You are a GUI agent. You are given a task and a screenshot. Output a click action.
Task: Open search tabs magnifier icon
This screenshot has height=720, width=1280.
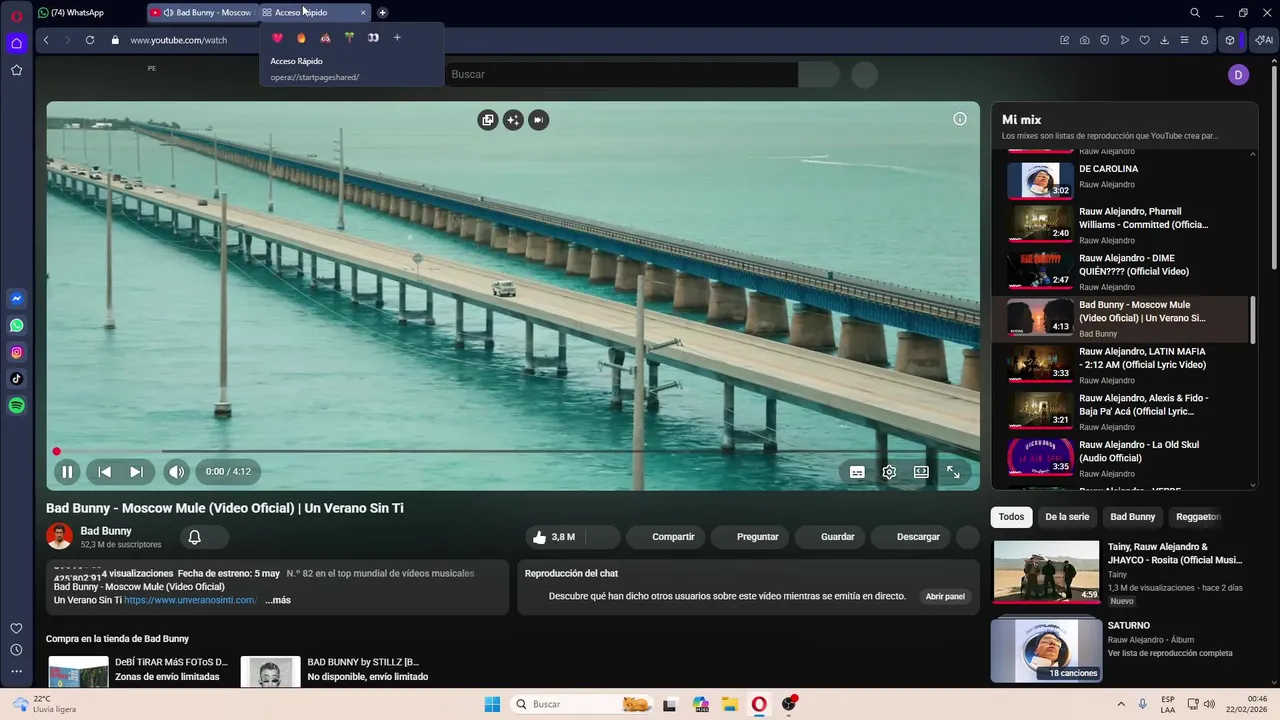click(1195, 13)
